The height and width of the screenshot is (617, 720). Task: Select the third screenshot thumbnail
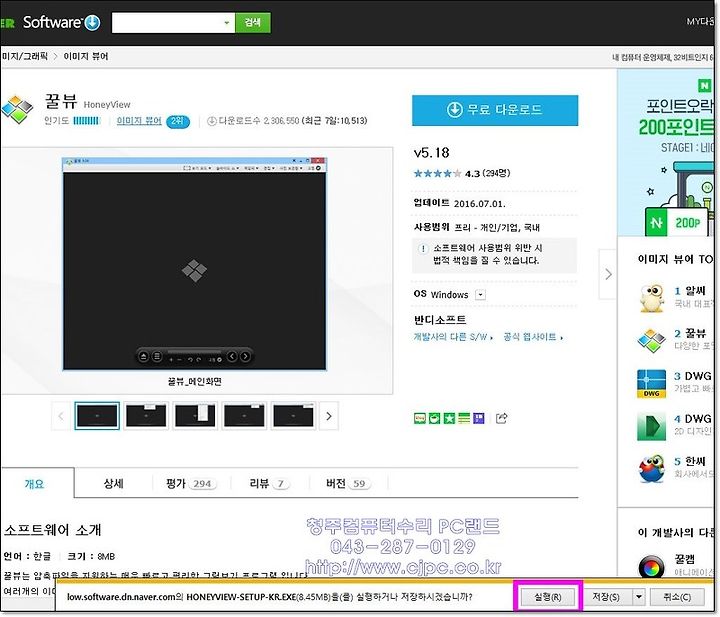pos(195,416)
